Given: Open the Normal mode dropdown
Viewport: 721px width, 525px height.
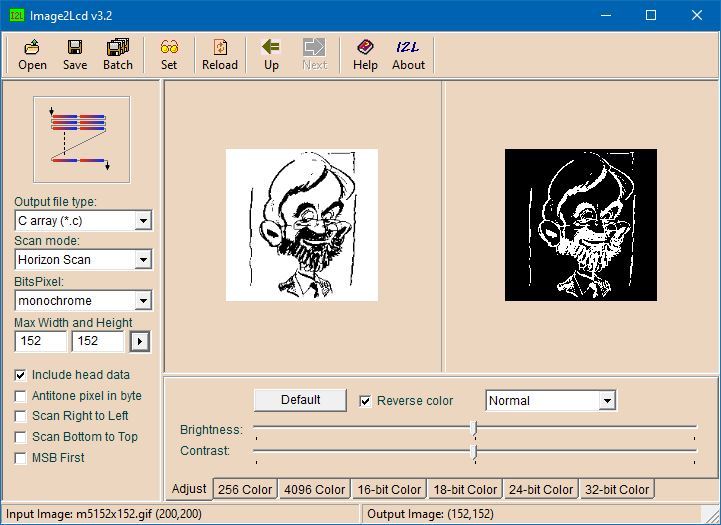Looking at the screenshot, I should (x=607, y=401).
